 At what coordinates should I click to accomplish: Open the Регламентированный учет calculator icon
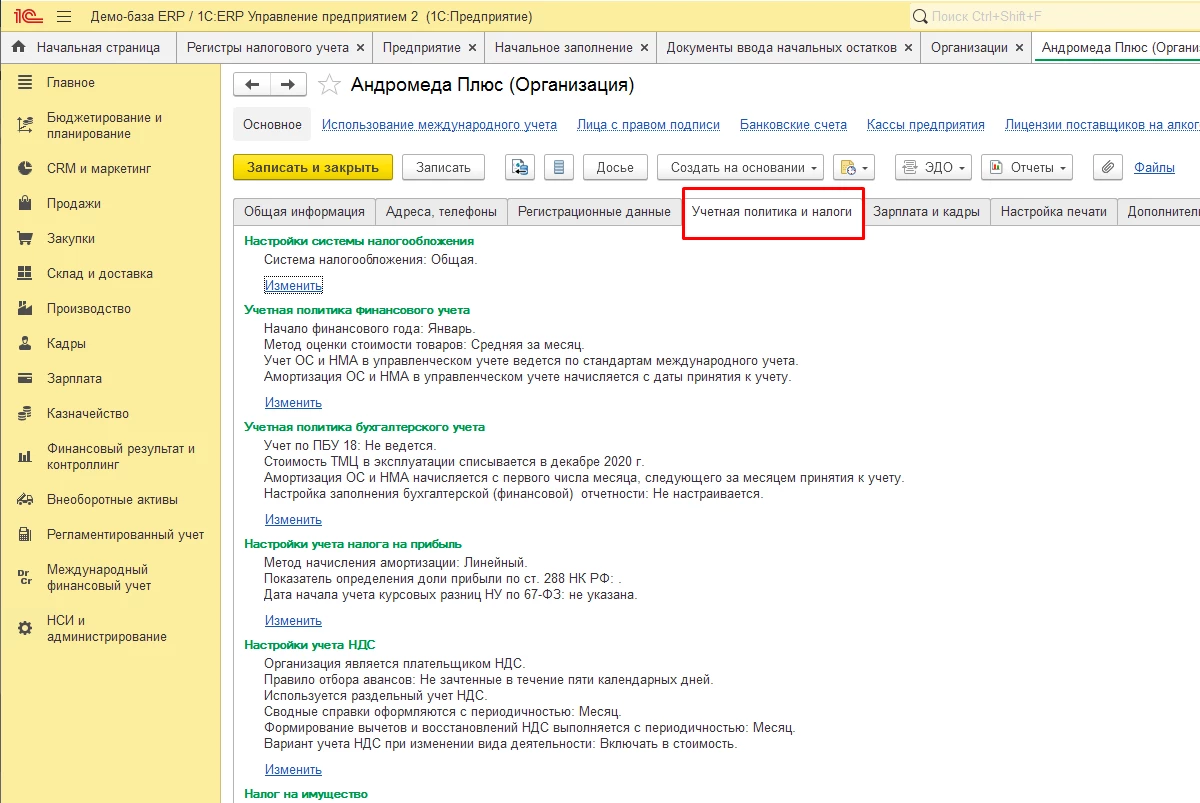(26, 535)
